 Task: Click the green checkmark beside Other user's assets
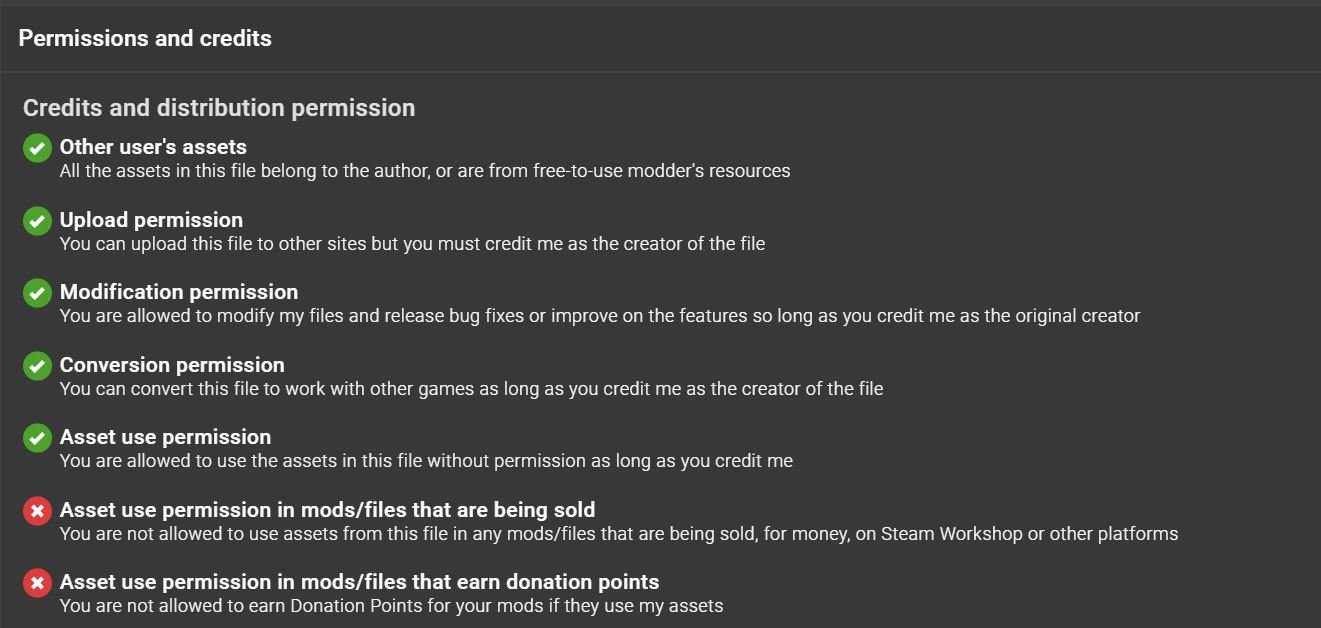click(37, 148)
